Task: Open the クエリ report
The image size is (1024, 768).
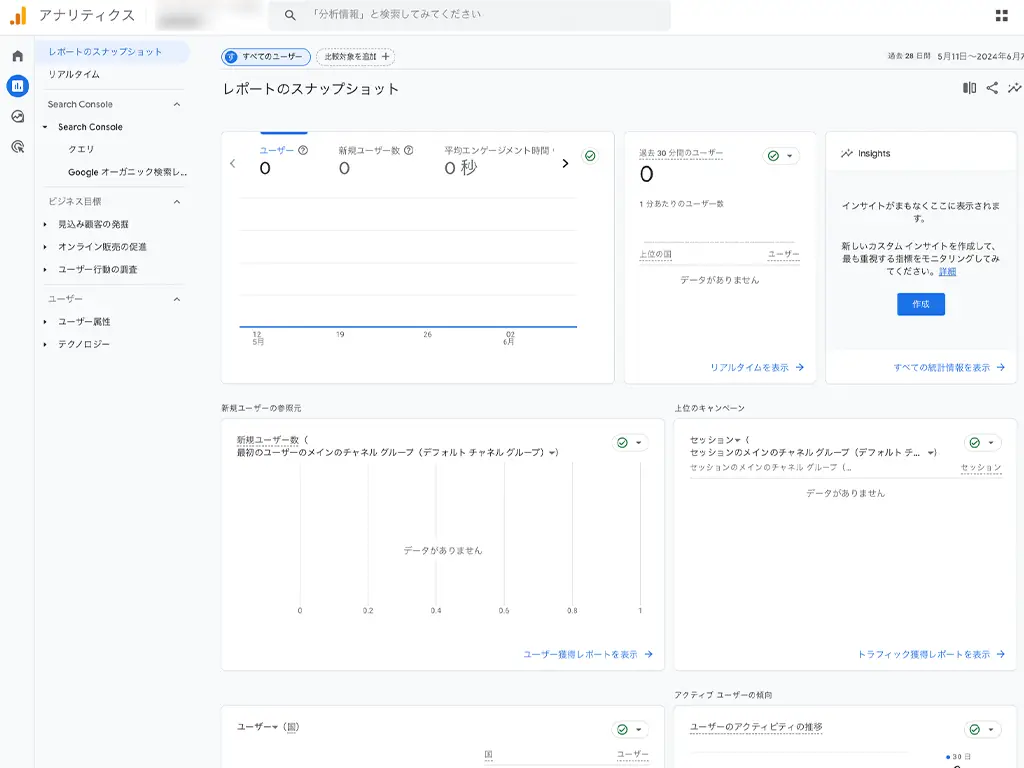Action: click(x=81, y=150)
